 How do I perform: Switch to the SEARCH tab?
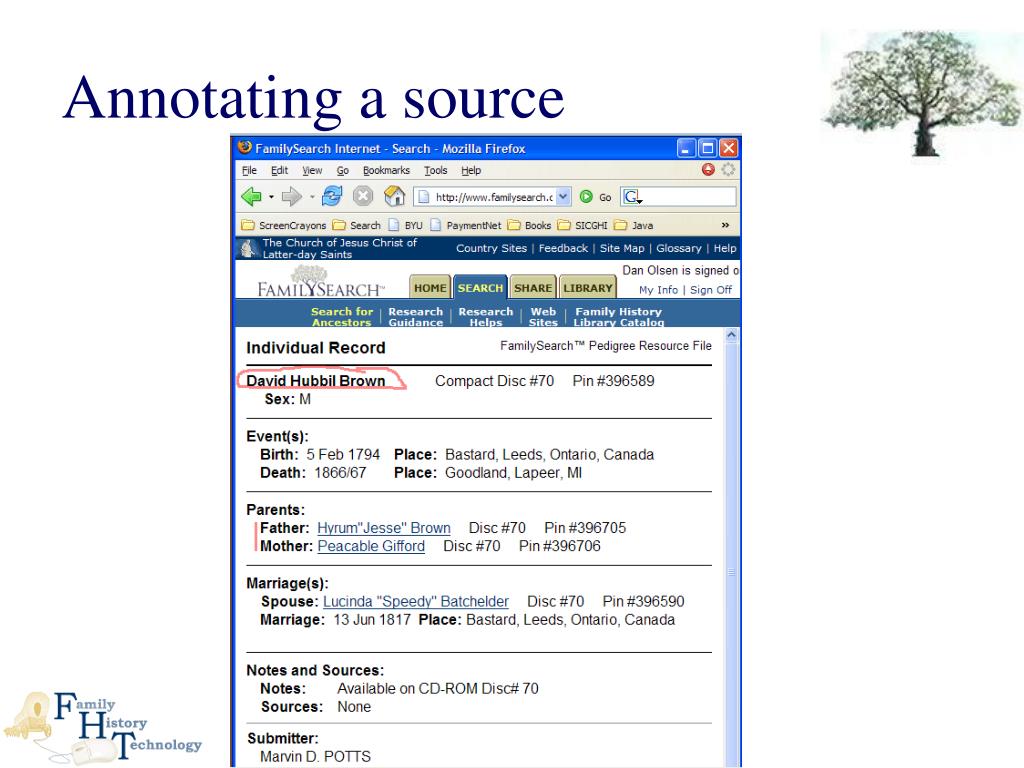tap(480, 287)
